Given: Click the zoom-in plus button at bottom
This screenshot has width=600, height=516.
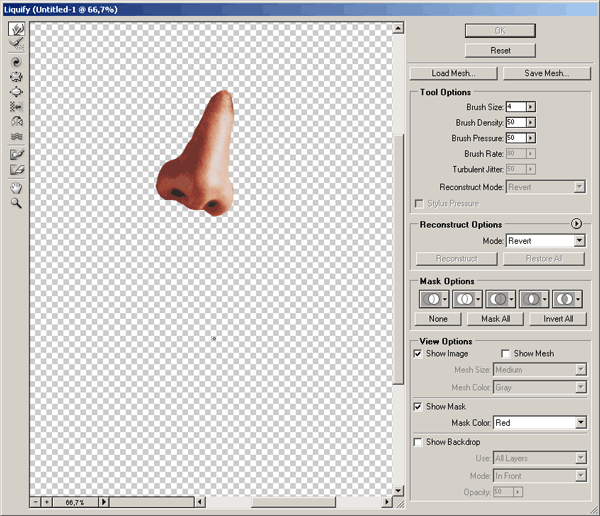Looking at the screenshot, I should pos(47,501).
